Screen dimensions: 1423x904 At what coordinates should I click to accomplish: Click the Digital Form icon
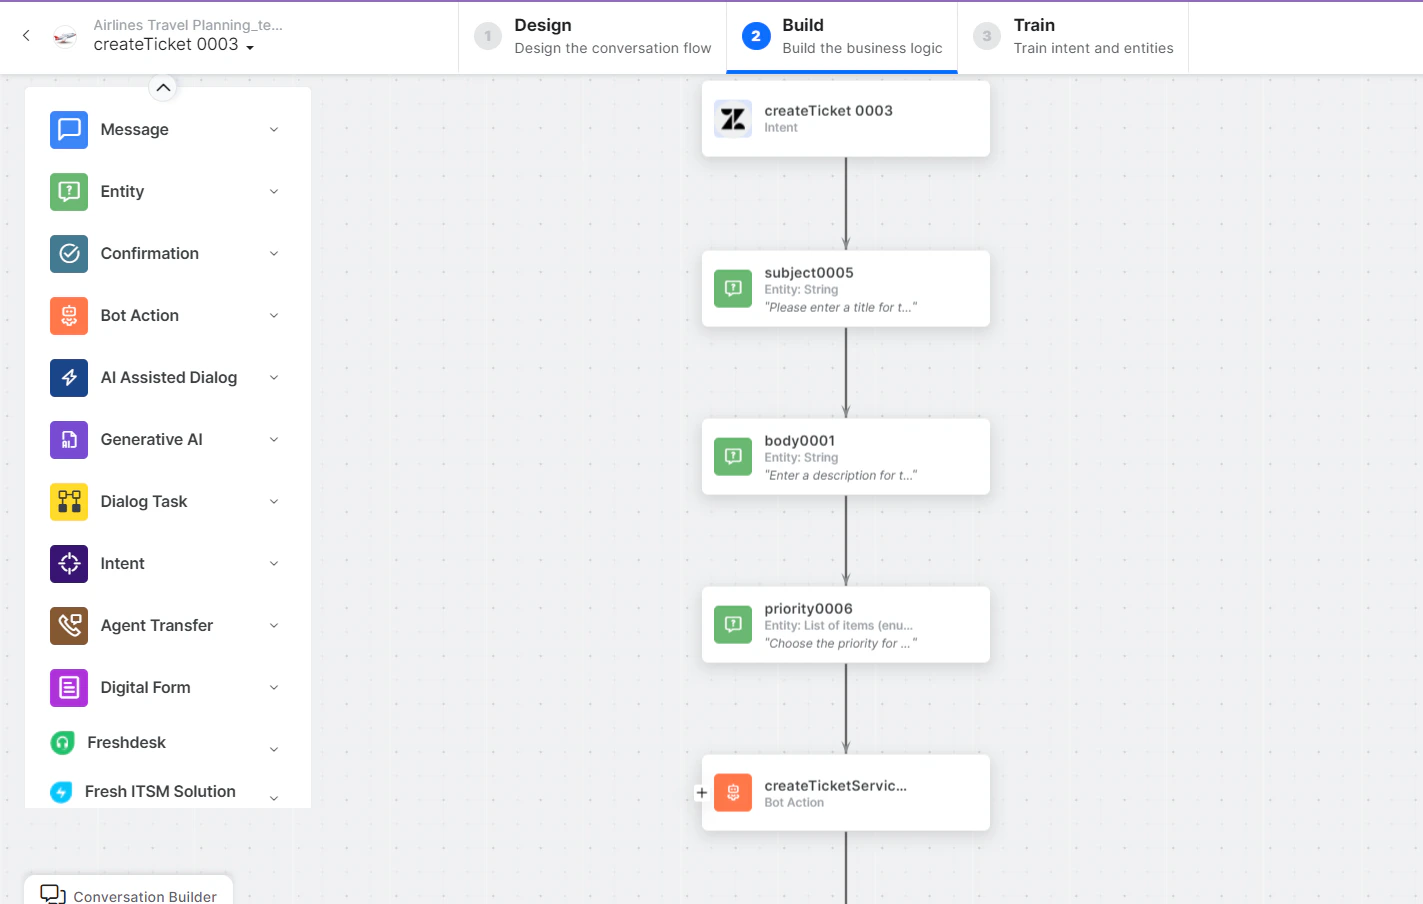pyautogui.click(x=69, y=687)
